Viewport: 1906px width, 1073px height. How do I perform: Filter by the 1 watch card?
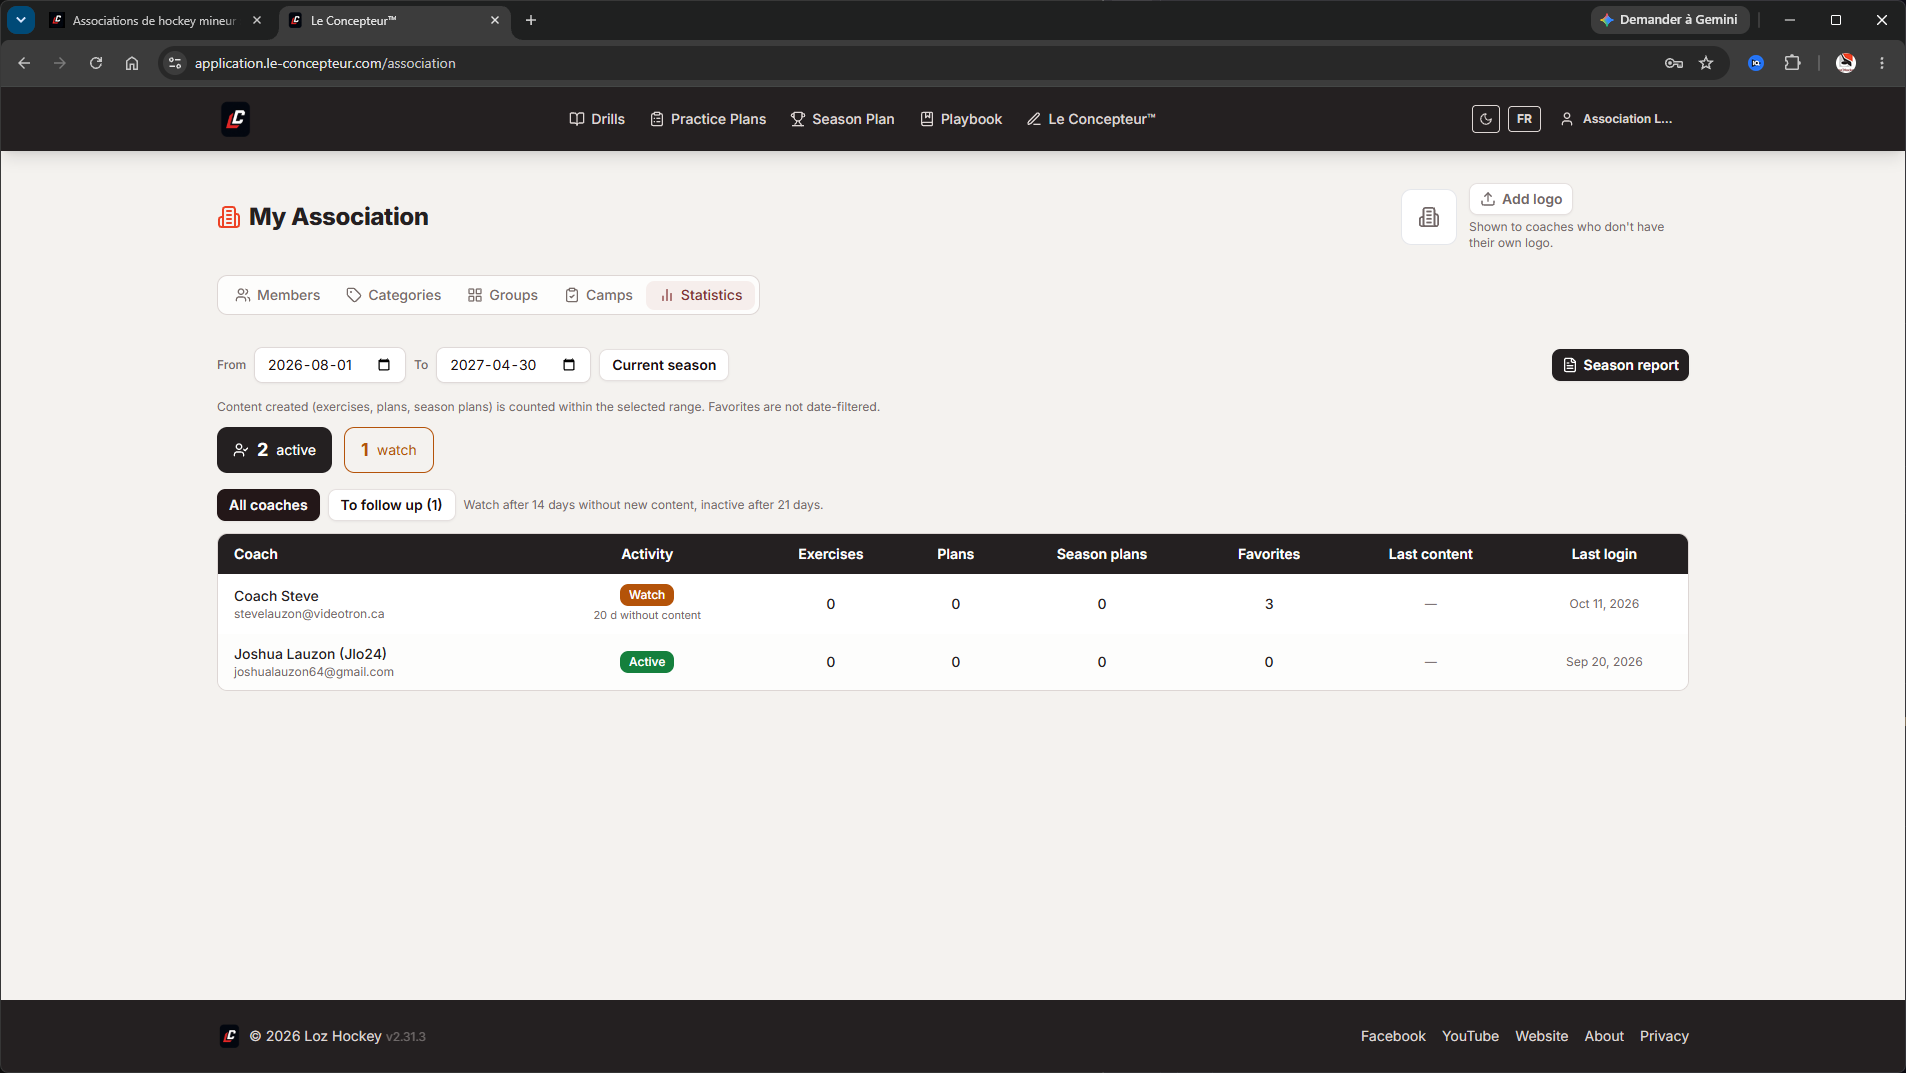[x=389, y=450]
